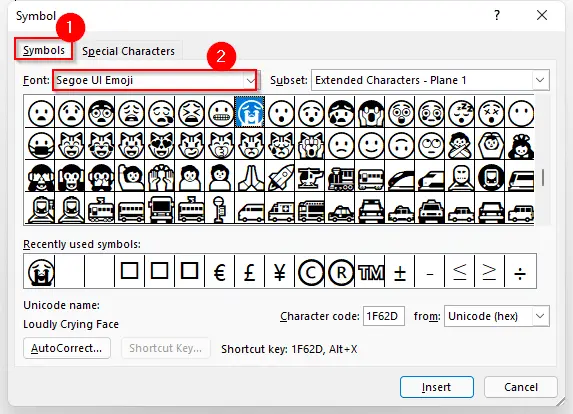Select the see-no-evil monkey emoji
The height and width of the screenshot is (414, 573).
point(40,177)
